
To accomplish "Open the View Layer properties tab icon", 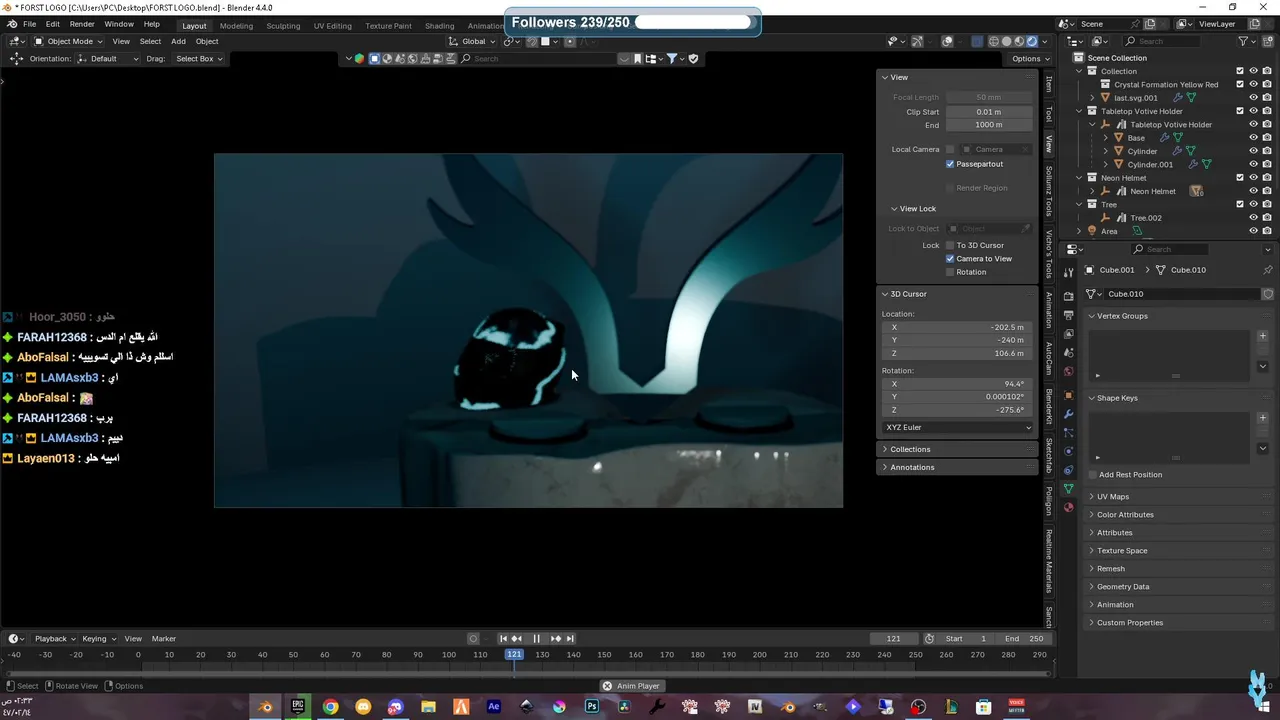I will click(1068, 334).
